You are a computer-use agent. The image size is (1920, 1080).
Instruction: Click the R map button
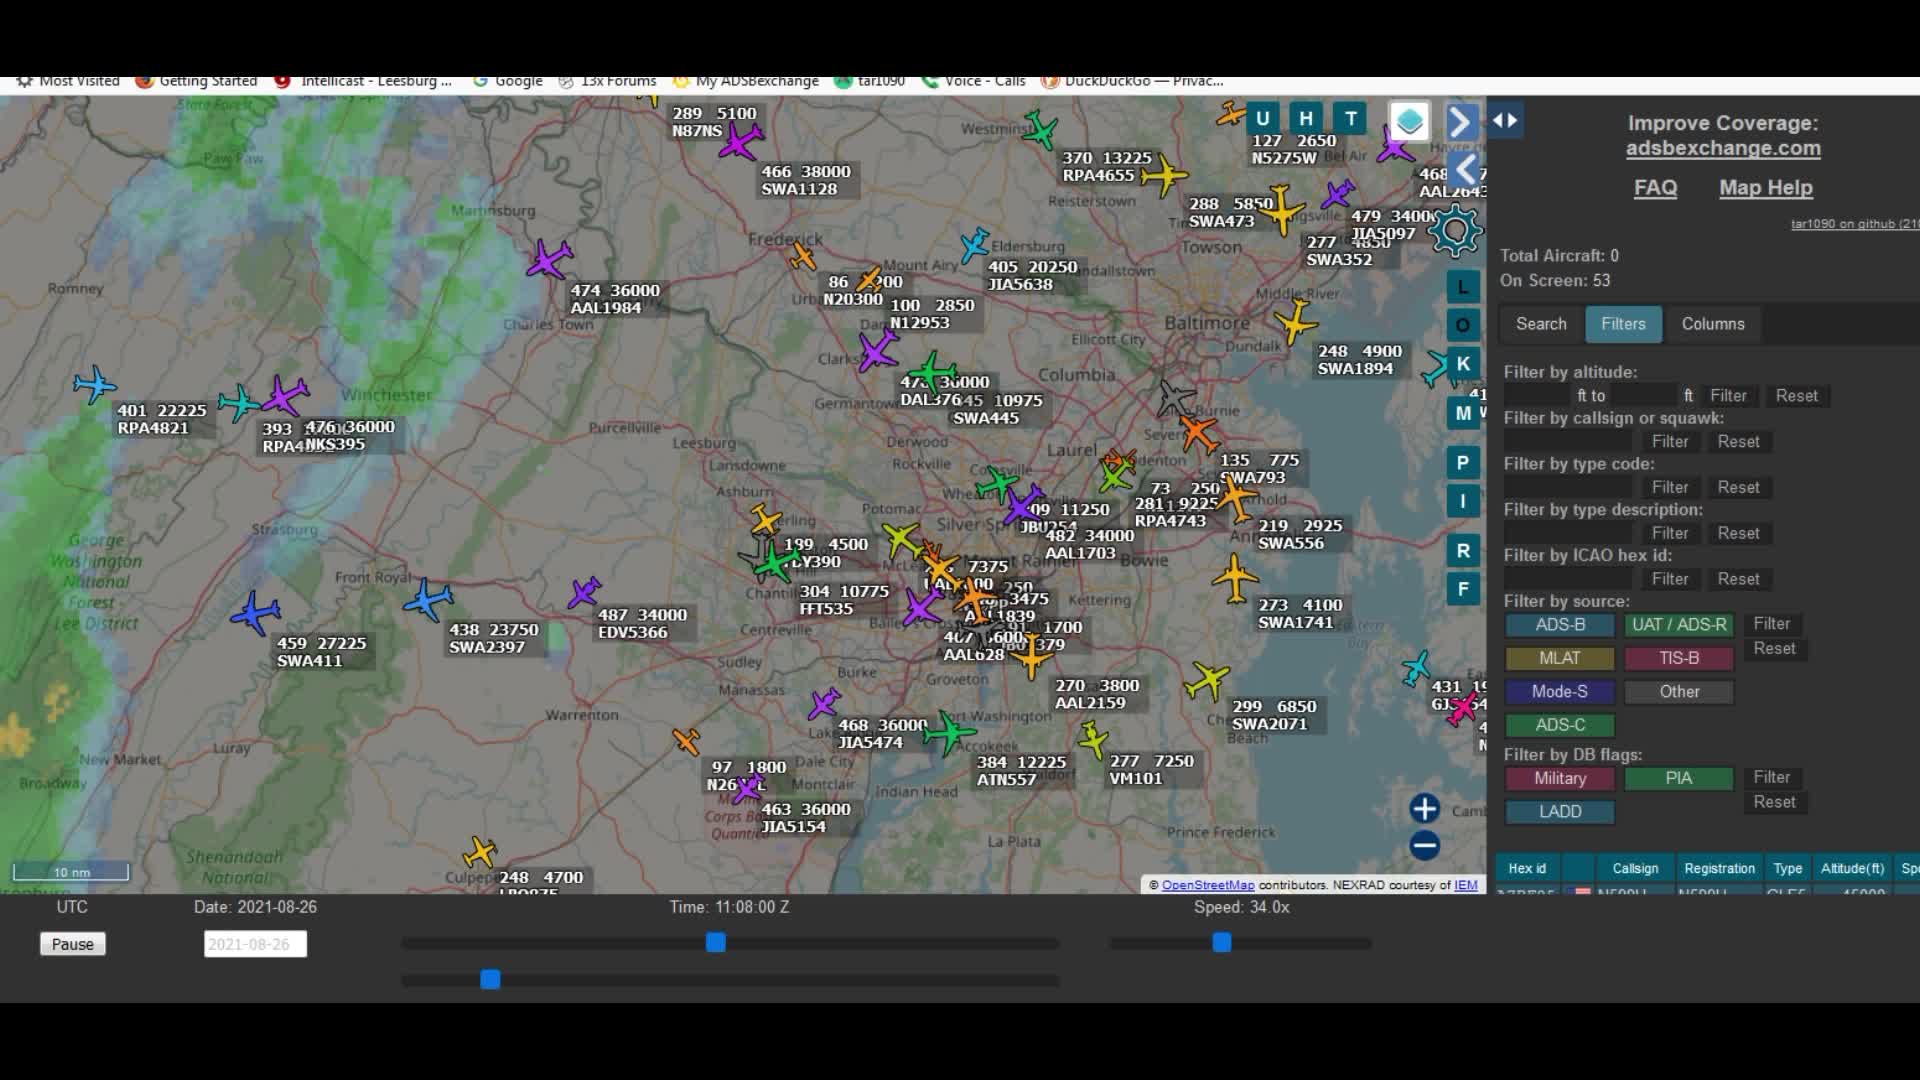[x=1463, y=550]
